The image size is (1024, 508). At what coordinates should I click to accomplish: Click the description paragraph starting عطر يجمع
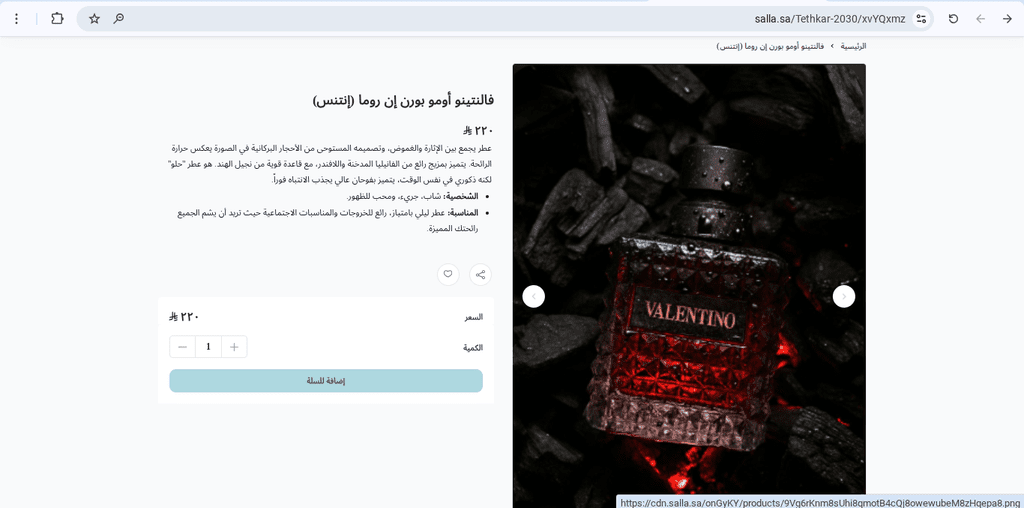[330, 163]
